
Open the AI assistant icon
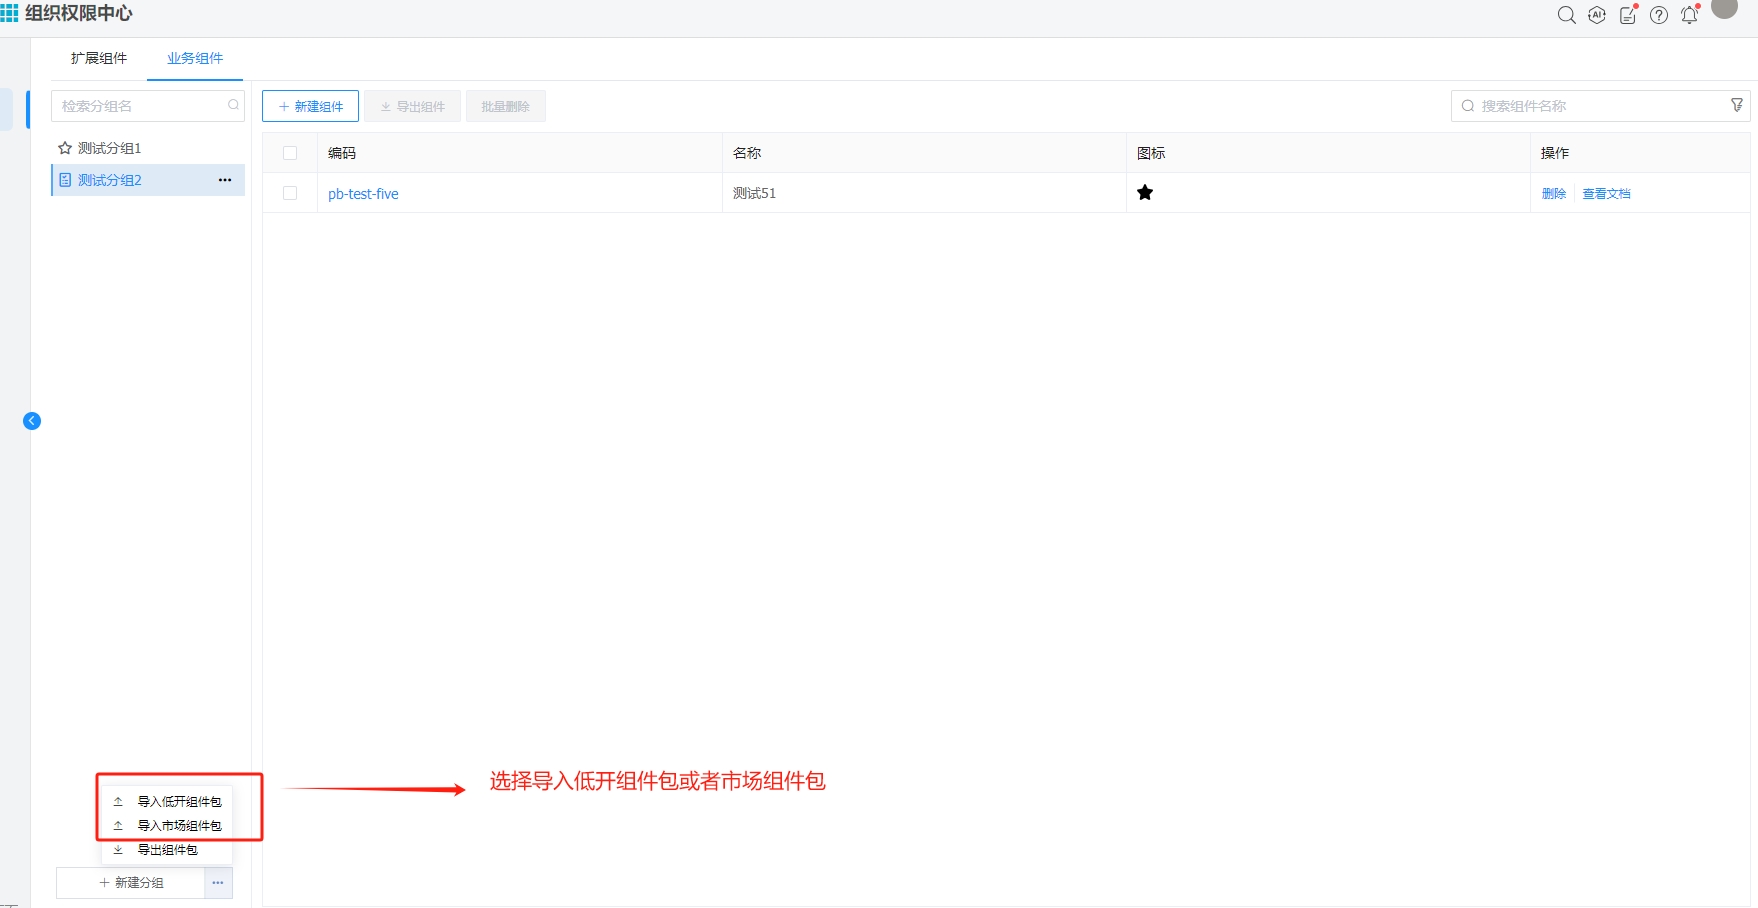pos(1597,15)
